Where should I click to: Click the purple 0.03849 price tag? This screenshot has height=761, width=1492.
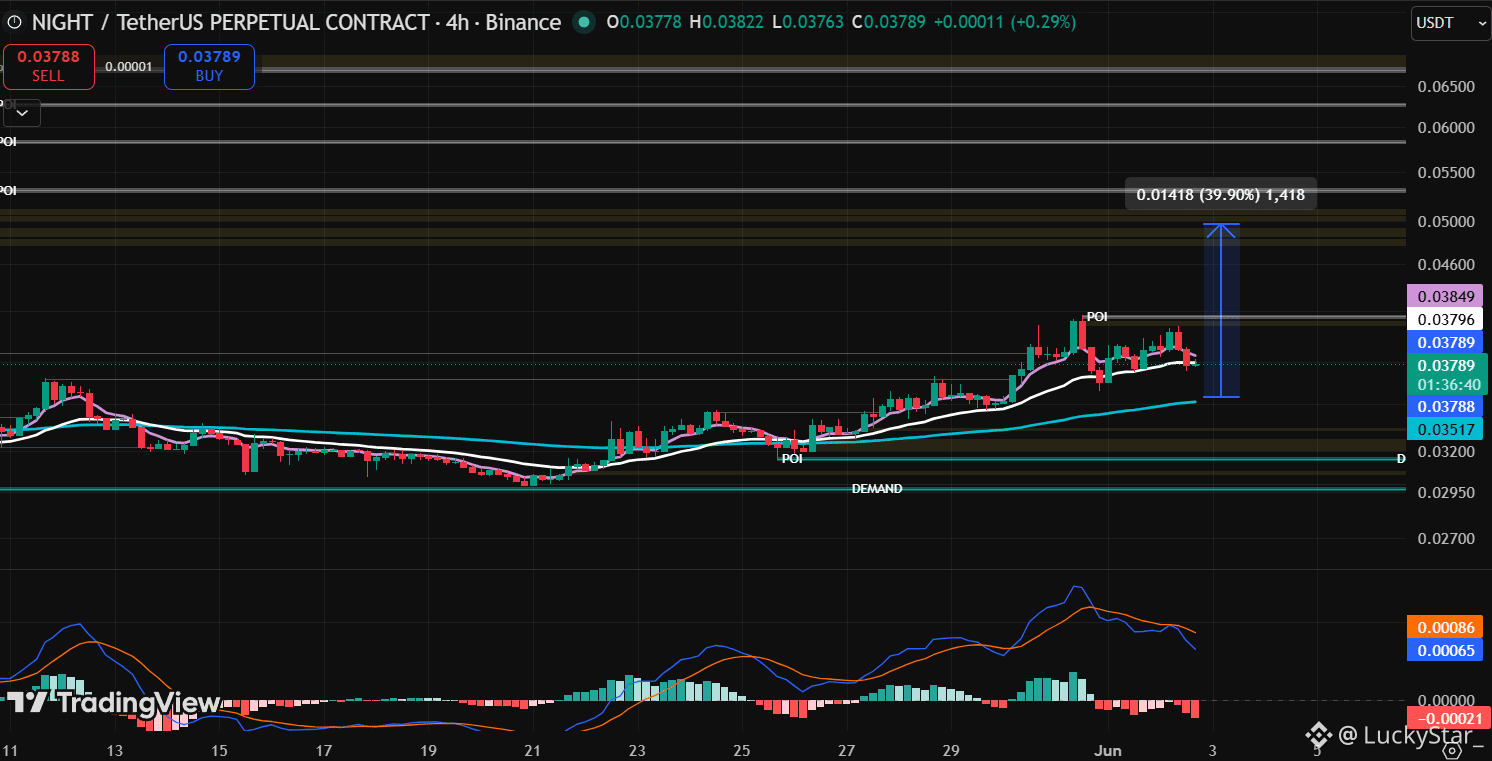(1446, 296)
